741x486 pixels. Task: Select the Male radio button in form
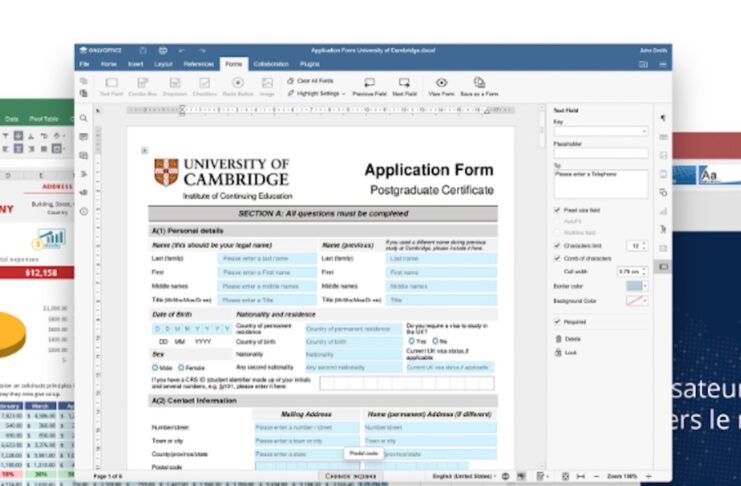pyautogui.click(x=156, y=368)
